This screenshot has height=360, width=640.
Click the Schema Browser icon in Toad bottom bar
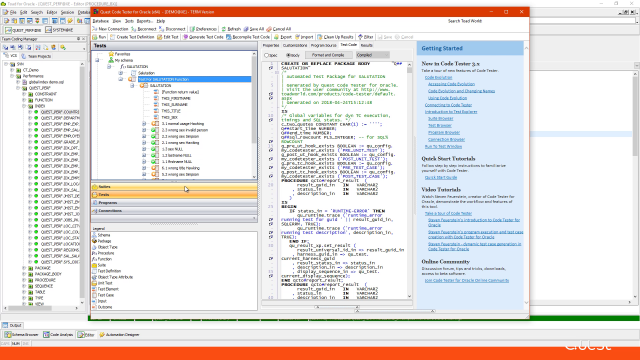click(8, 335)
